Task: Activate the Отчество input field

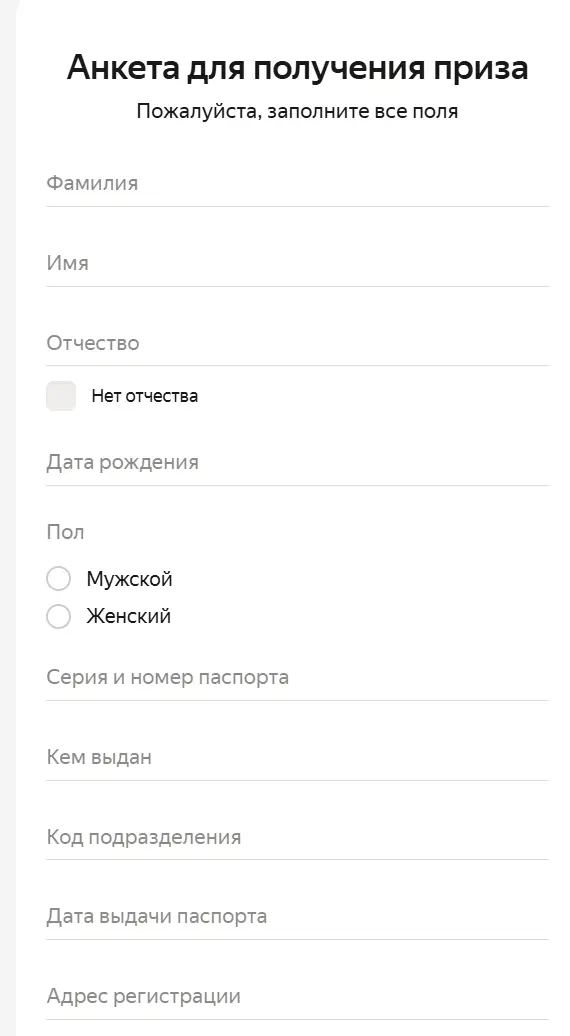Action: point(297,344)
